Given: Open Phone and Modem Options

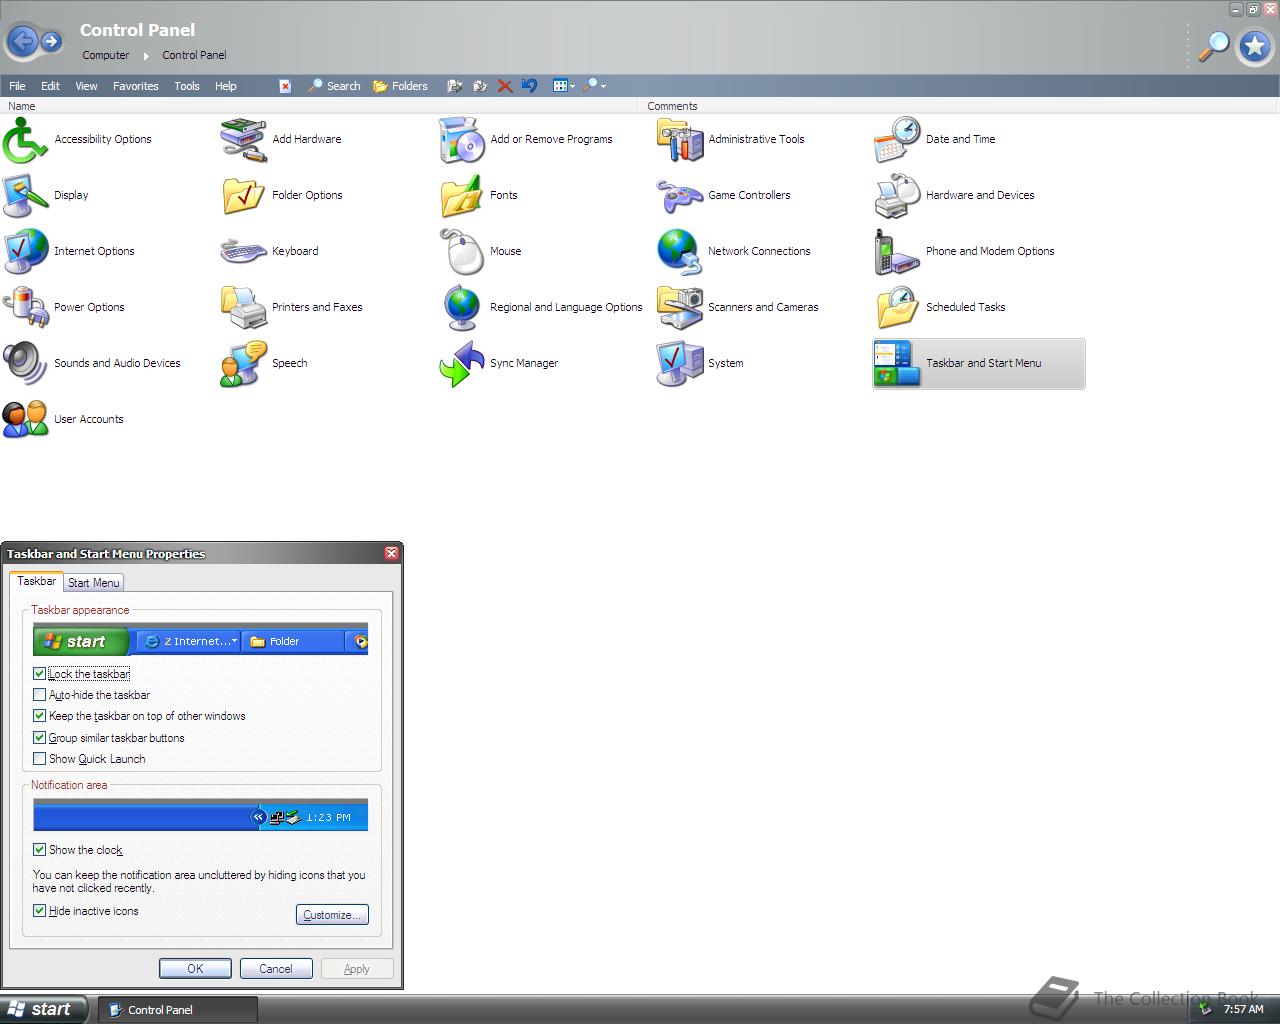Looking at the screenshot, I should coord(965,251).
